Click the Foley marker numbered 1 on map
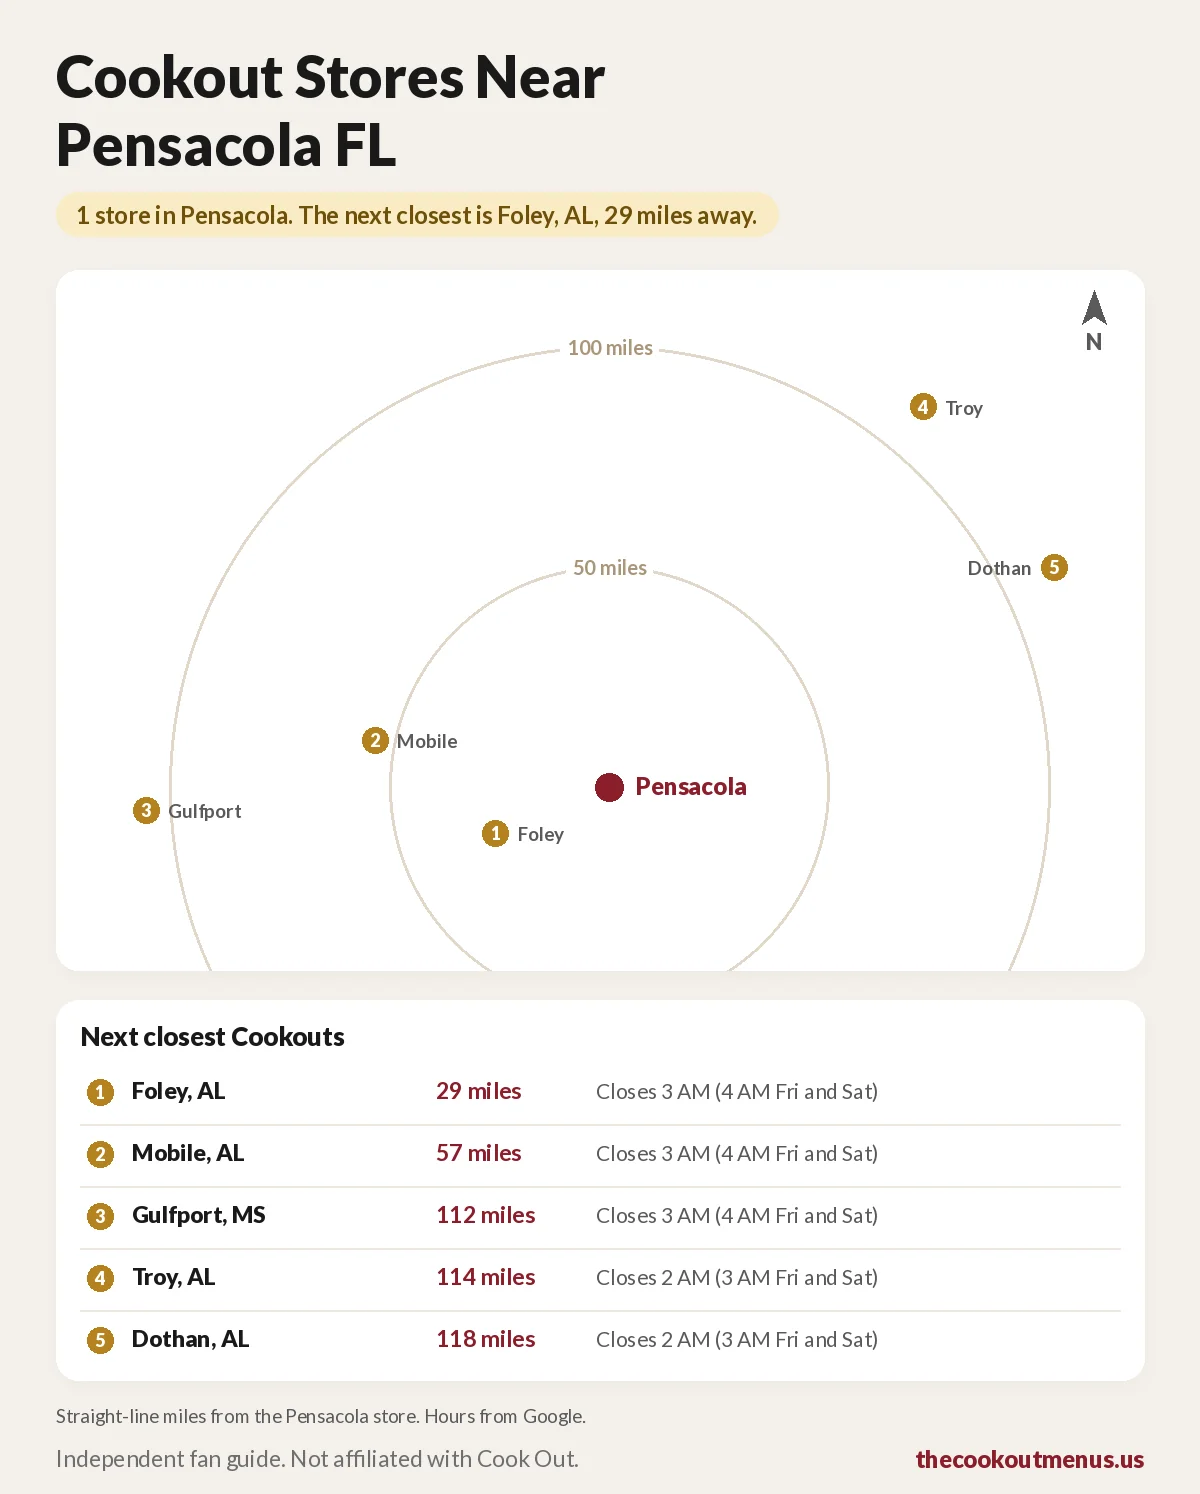The height and width of the screenshot is (1494, 1200). point(495,833)
